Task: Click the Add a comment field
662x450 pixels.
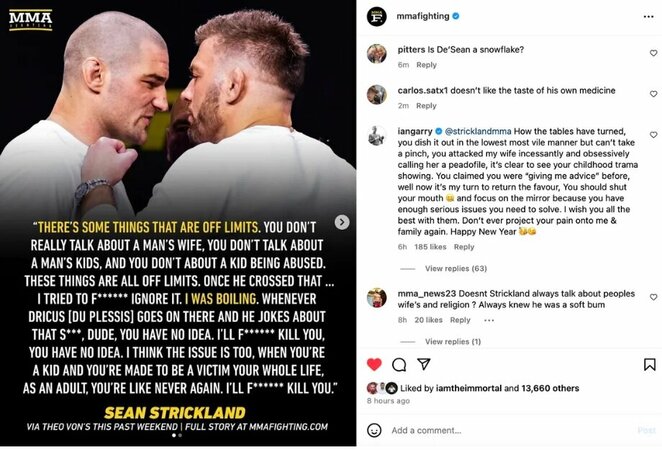Action: (x=500, y=430)
